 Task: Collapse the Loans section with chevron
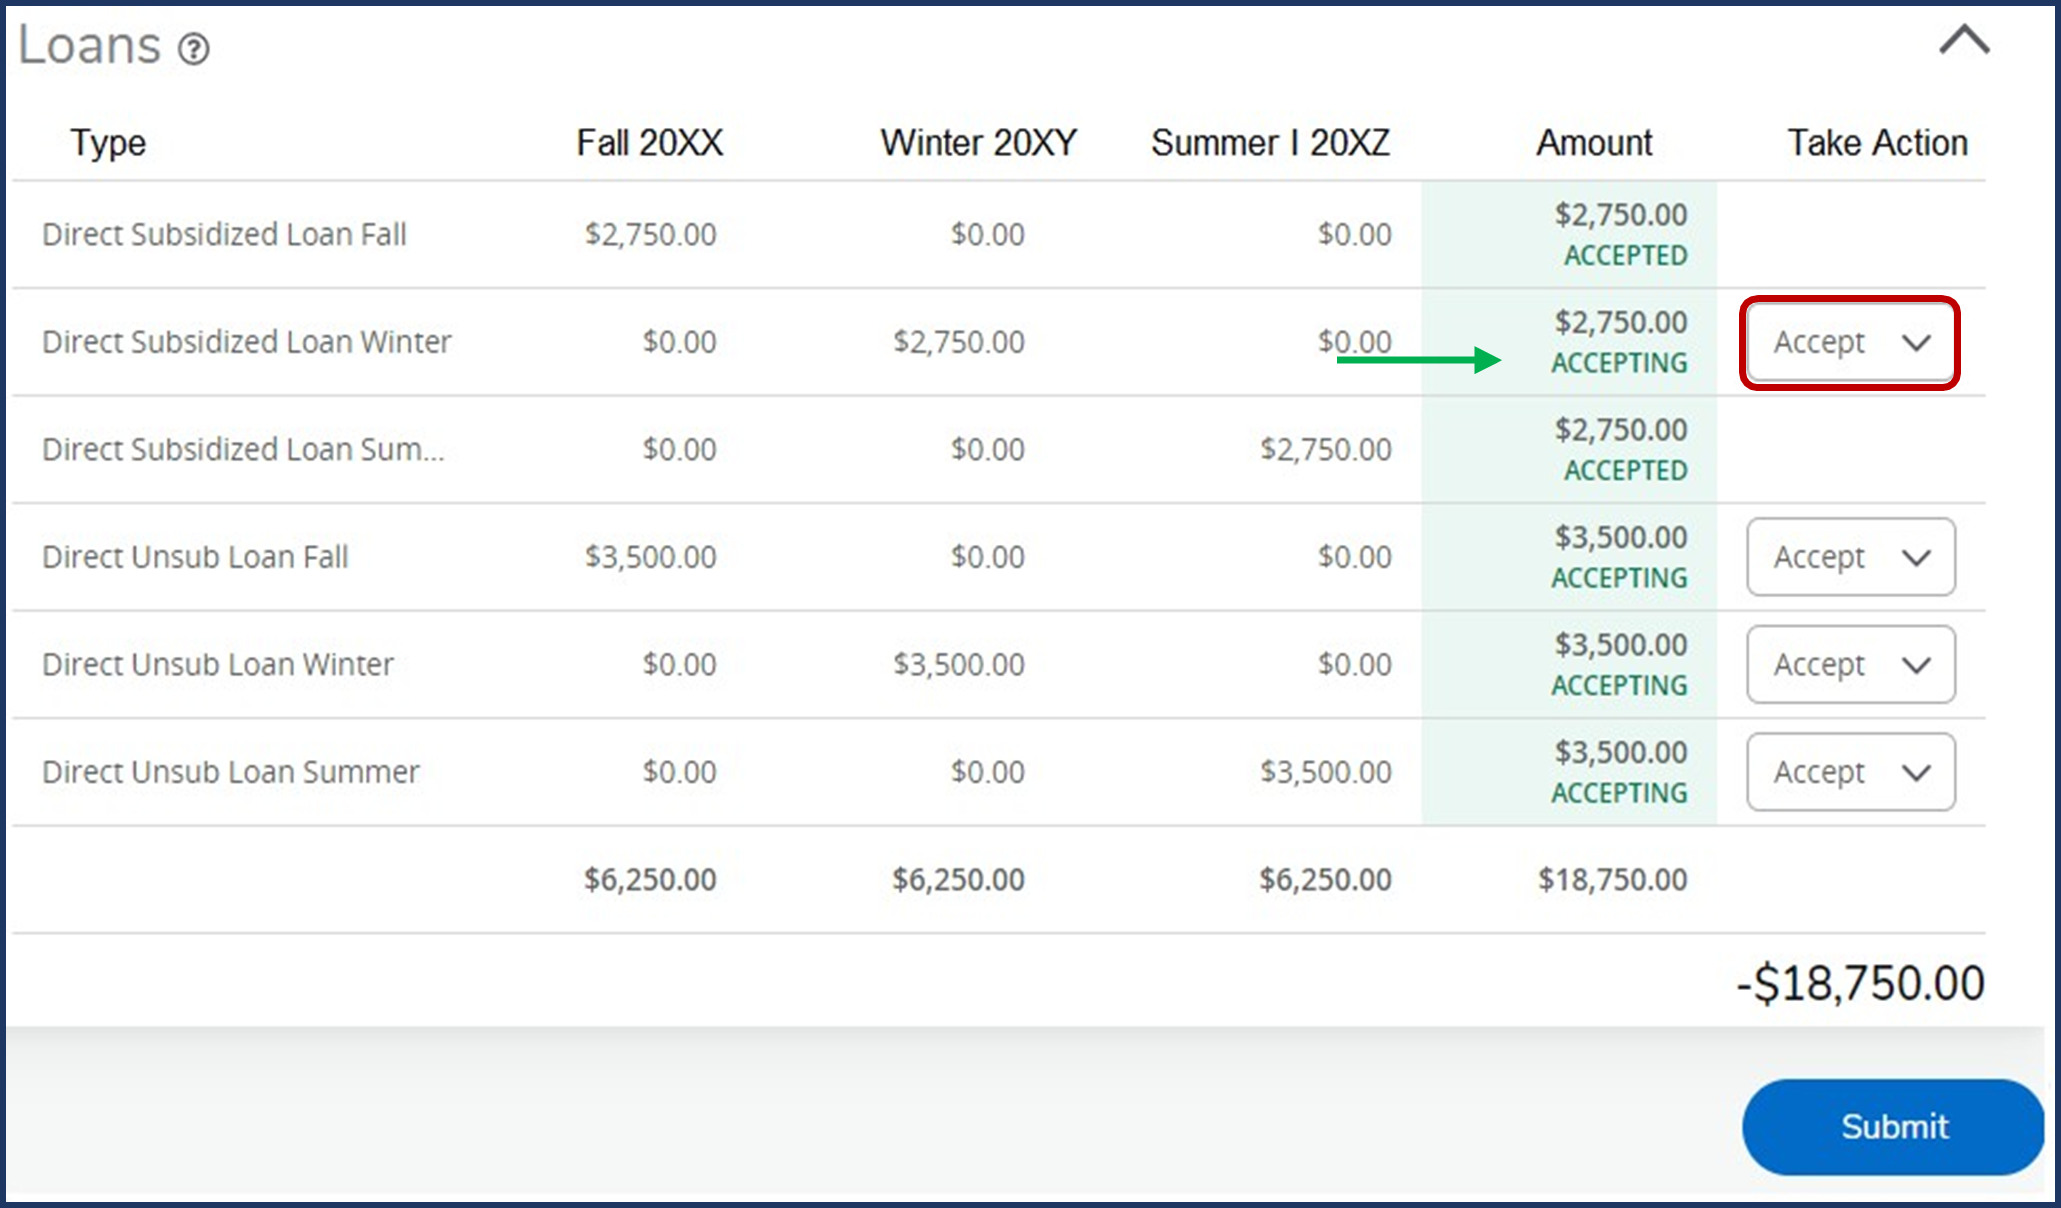(x=1964, y=41)
